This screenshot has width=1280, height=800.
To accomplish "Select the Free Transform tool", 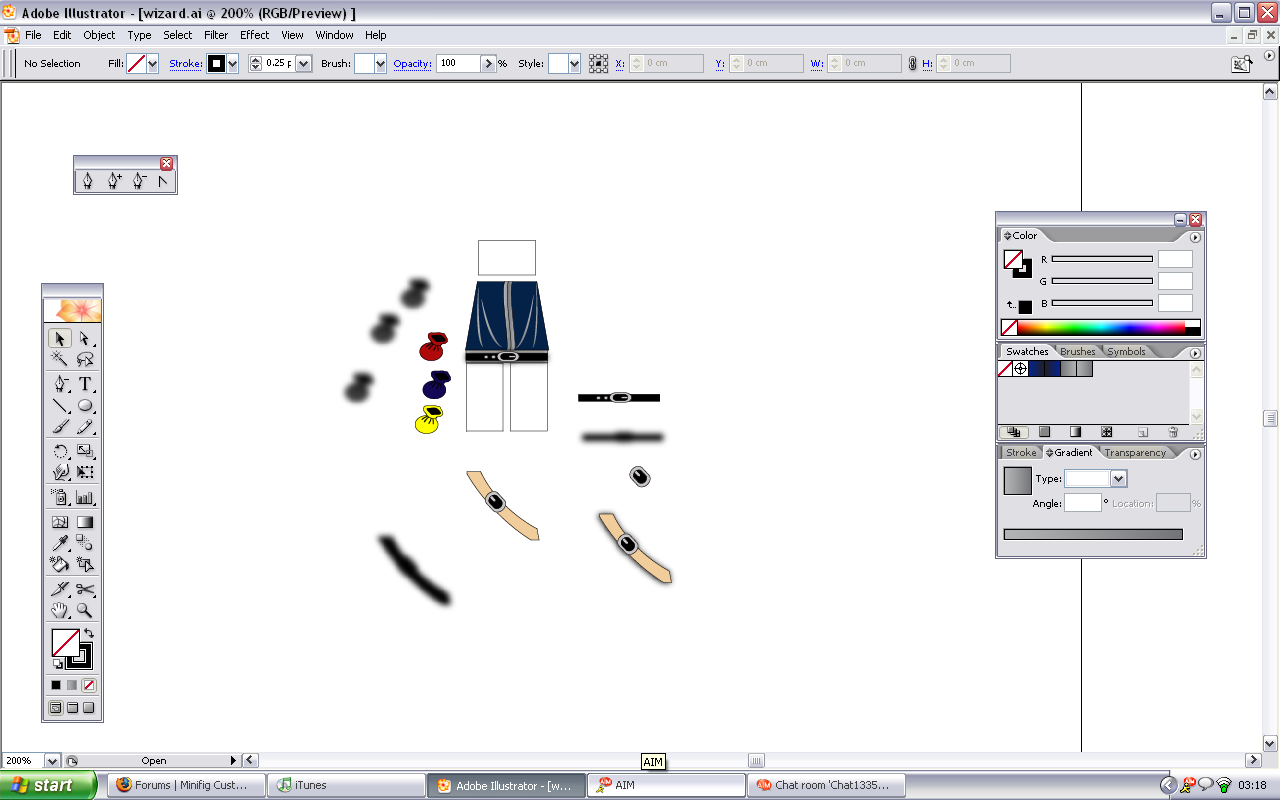I will [85, 473].
